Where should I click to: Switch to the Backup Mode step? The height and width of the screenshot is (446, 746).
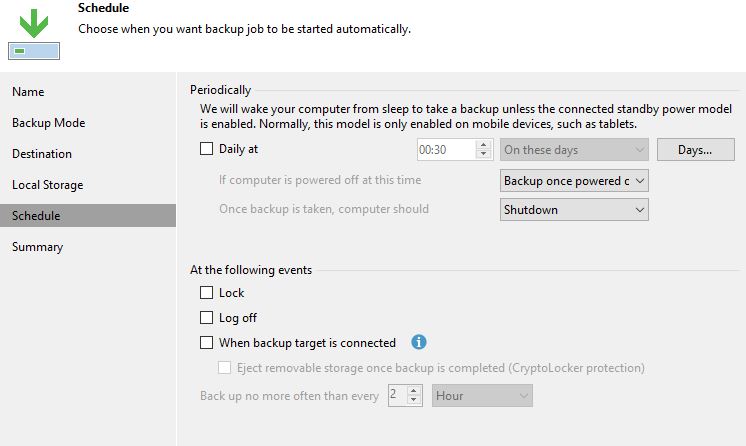48,123
